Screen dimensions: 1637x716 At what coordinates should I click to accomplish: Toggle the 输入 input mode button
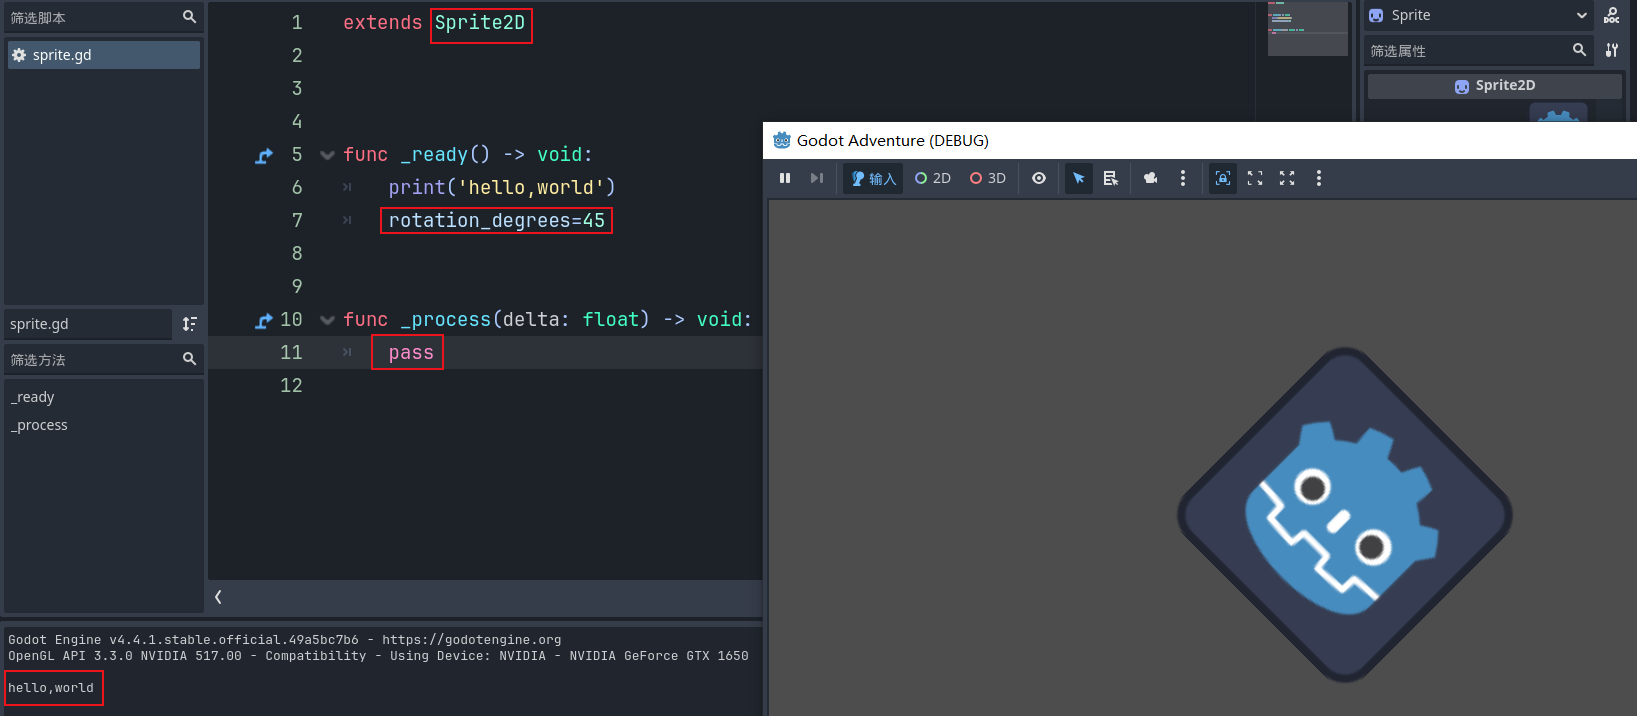(x=873, y=178)
